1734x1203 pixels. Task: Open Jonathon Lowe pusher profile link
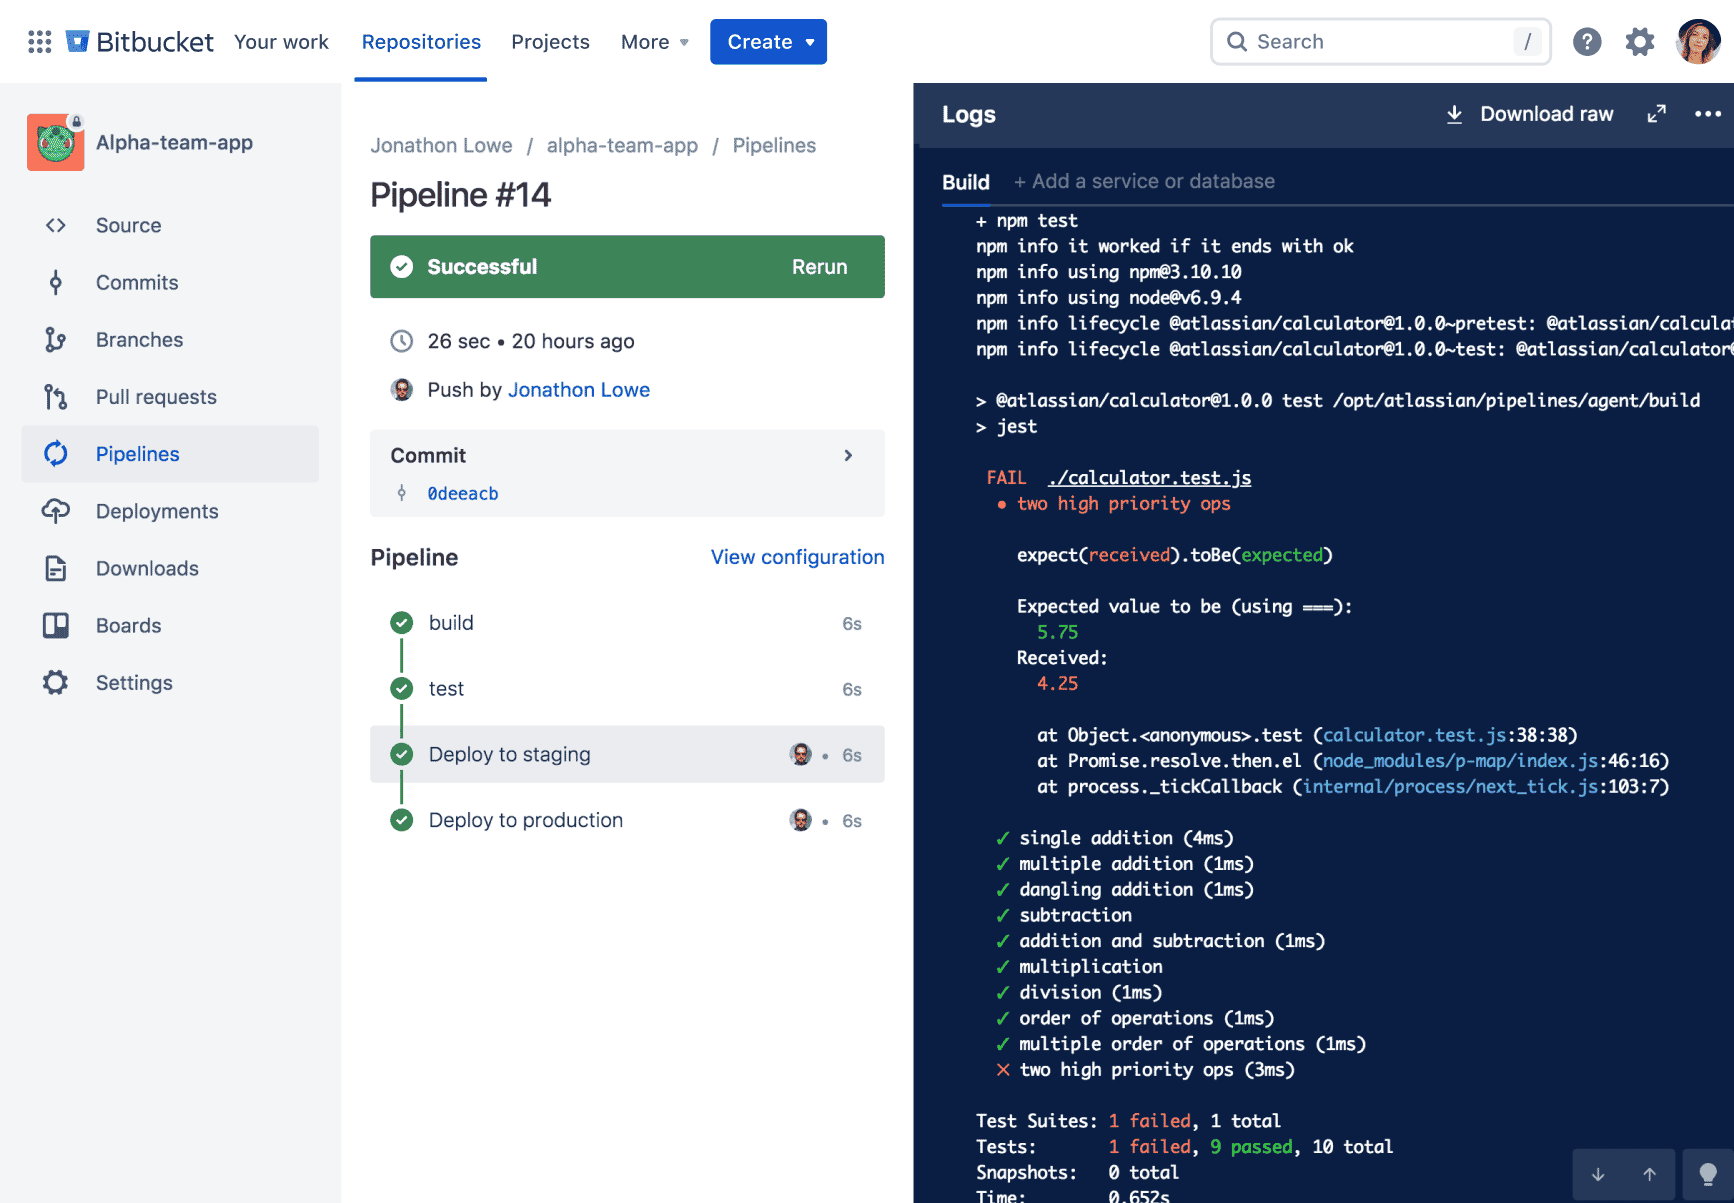click(579, 390)
